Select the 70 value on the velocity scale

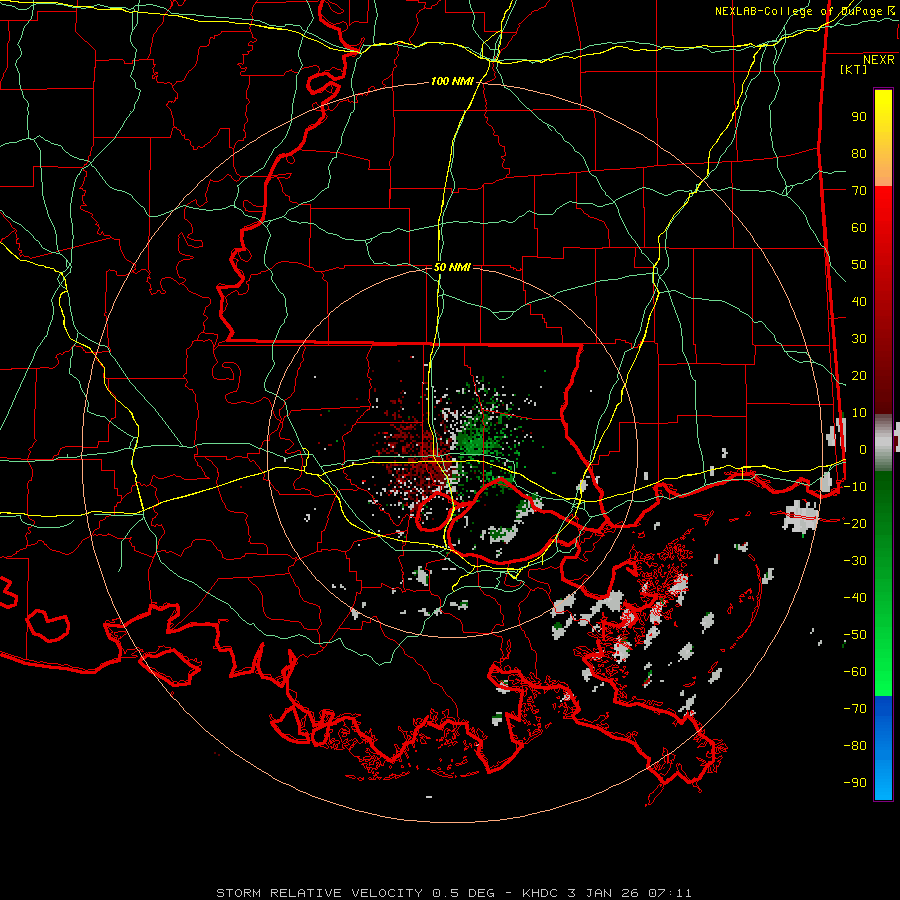[x=859, y=191]
